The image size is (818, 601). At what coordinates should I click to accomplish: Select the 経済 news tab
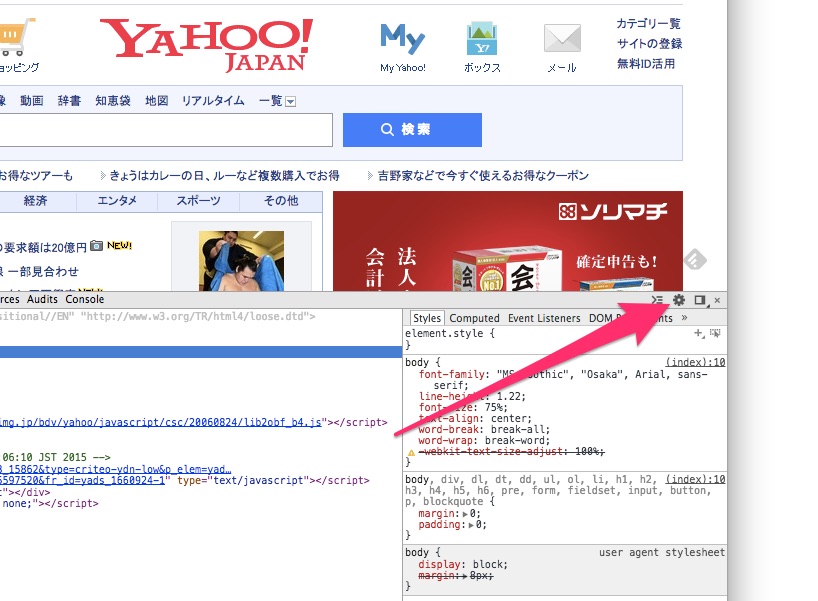35,201
